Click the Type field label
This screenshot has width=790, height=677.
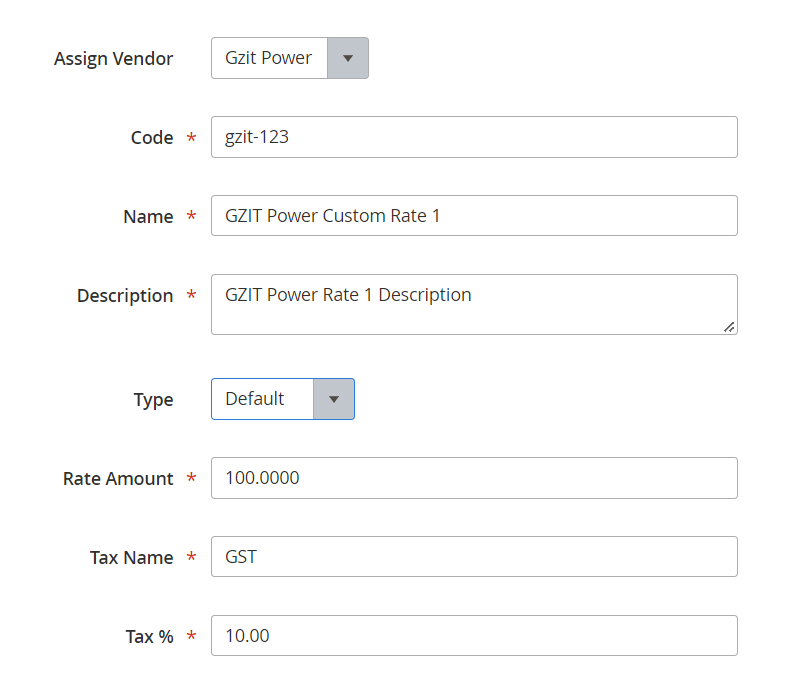coord(154,400)
